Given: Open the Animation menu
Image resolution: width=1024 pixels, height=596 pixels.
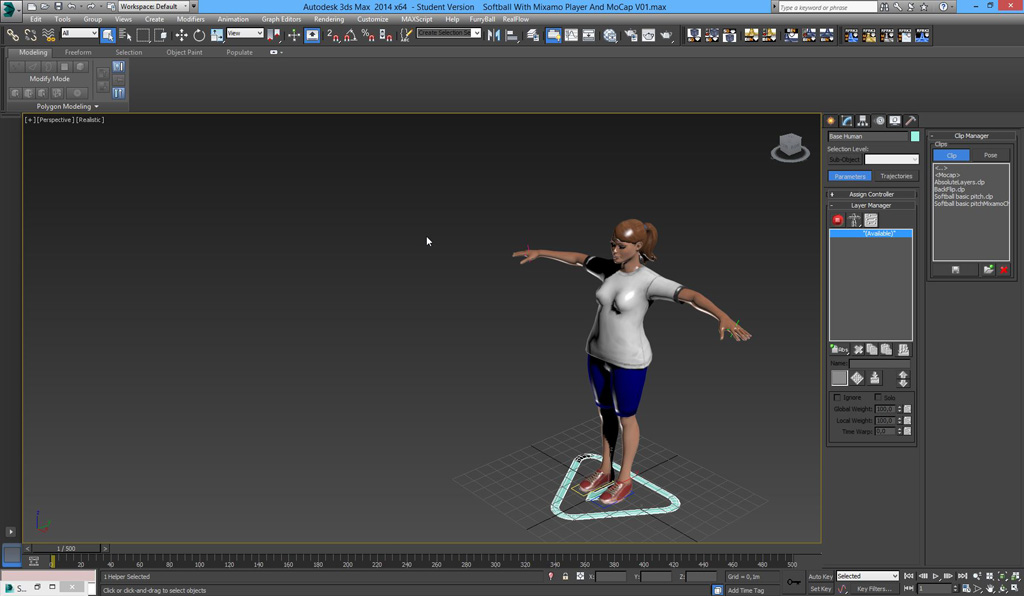Looking at the screenshot, I should tap(232, 19).
